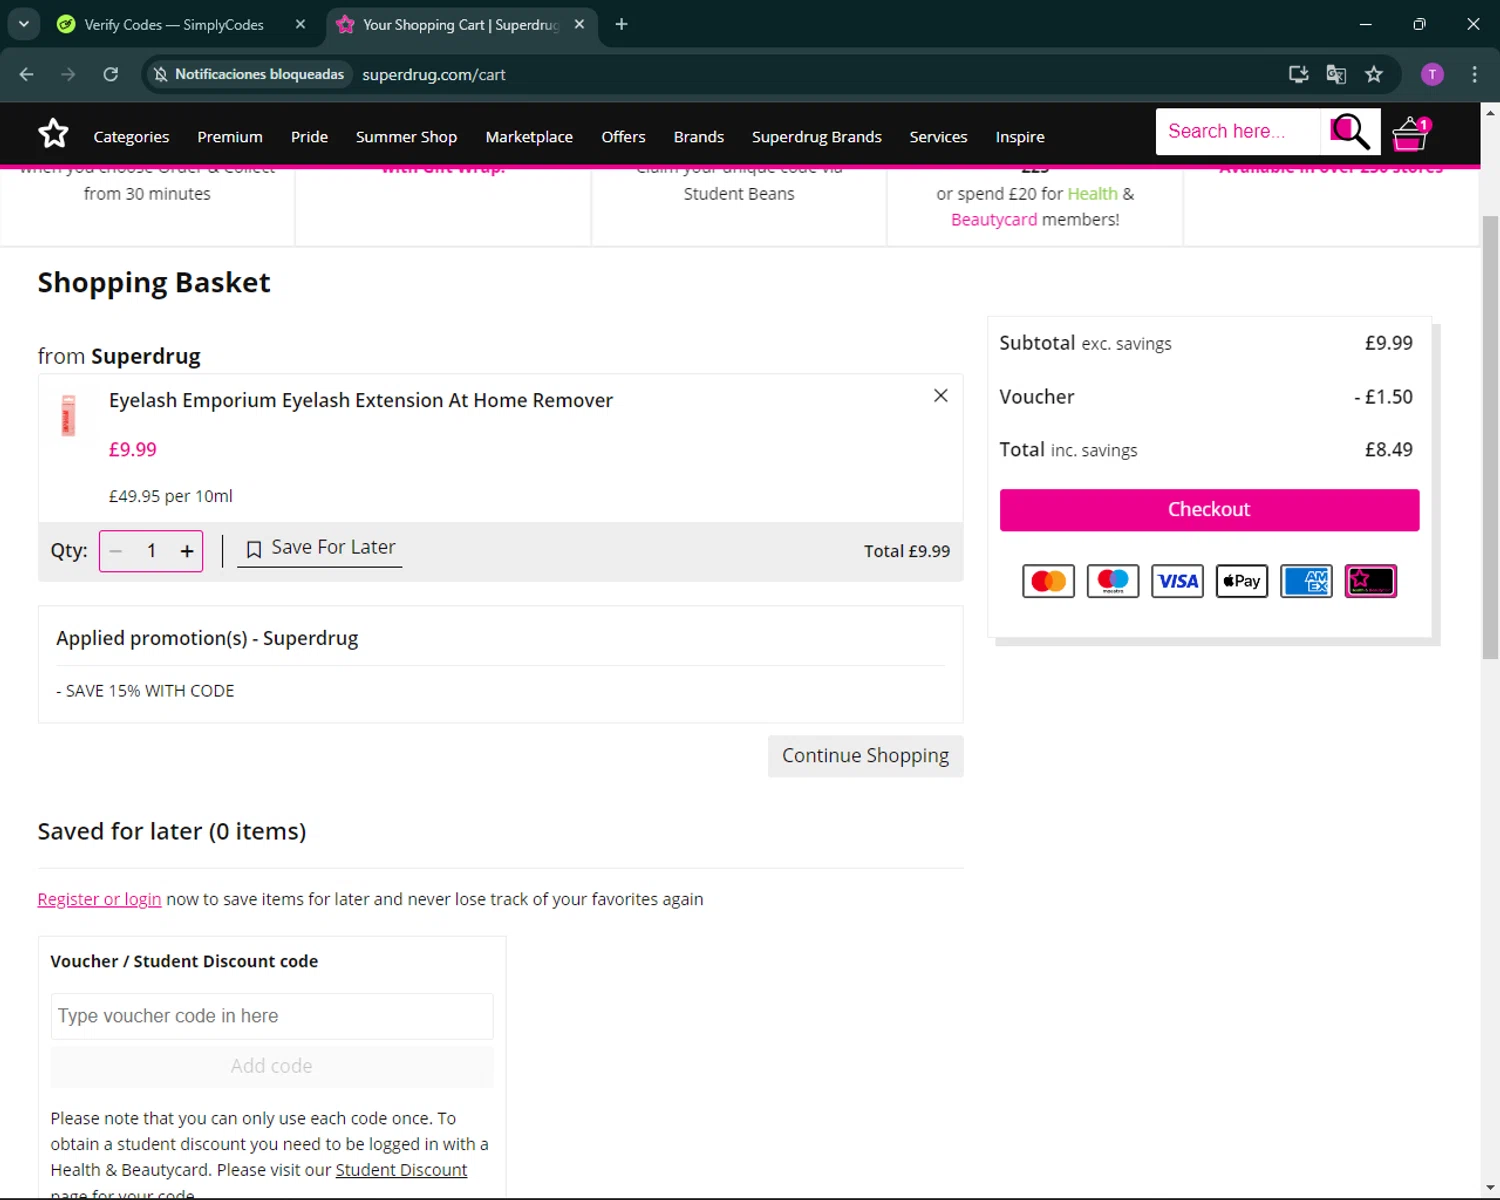The height and width of the screenshot is (1200, 1500).
Task: Click the Visa payment icon
Action: click(1177, 581)
